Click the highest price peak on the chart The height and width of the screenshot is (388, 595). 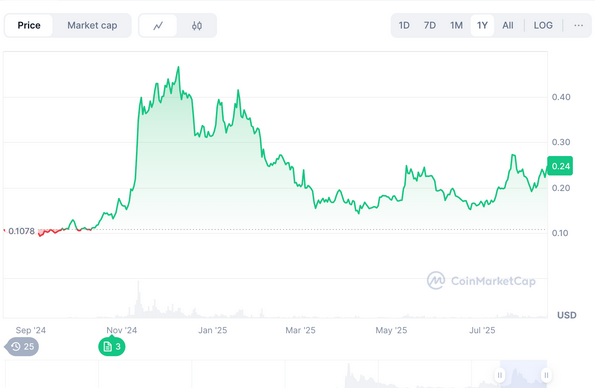pos(178,68)
